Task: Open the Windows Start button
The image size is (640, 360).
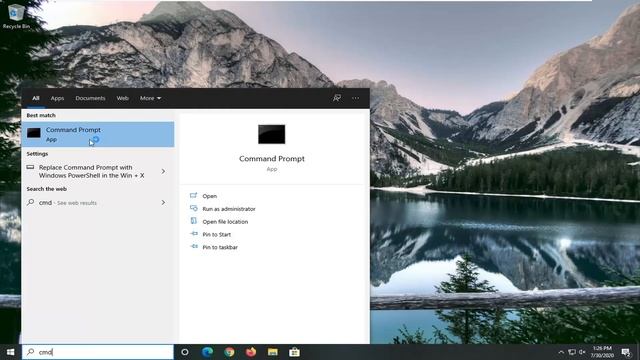Action: tap(11, 352)
